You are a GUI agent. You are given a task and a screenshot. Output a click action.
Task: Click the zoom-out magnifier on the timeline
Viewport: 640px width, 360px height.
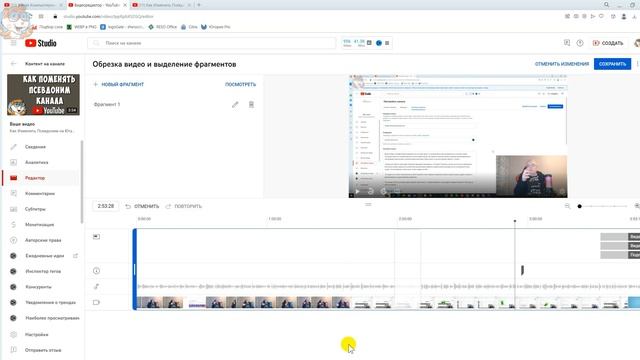tap(567, 206)
